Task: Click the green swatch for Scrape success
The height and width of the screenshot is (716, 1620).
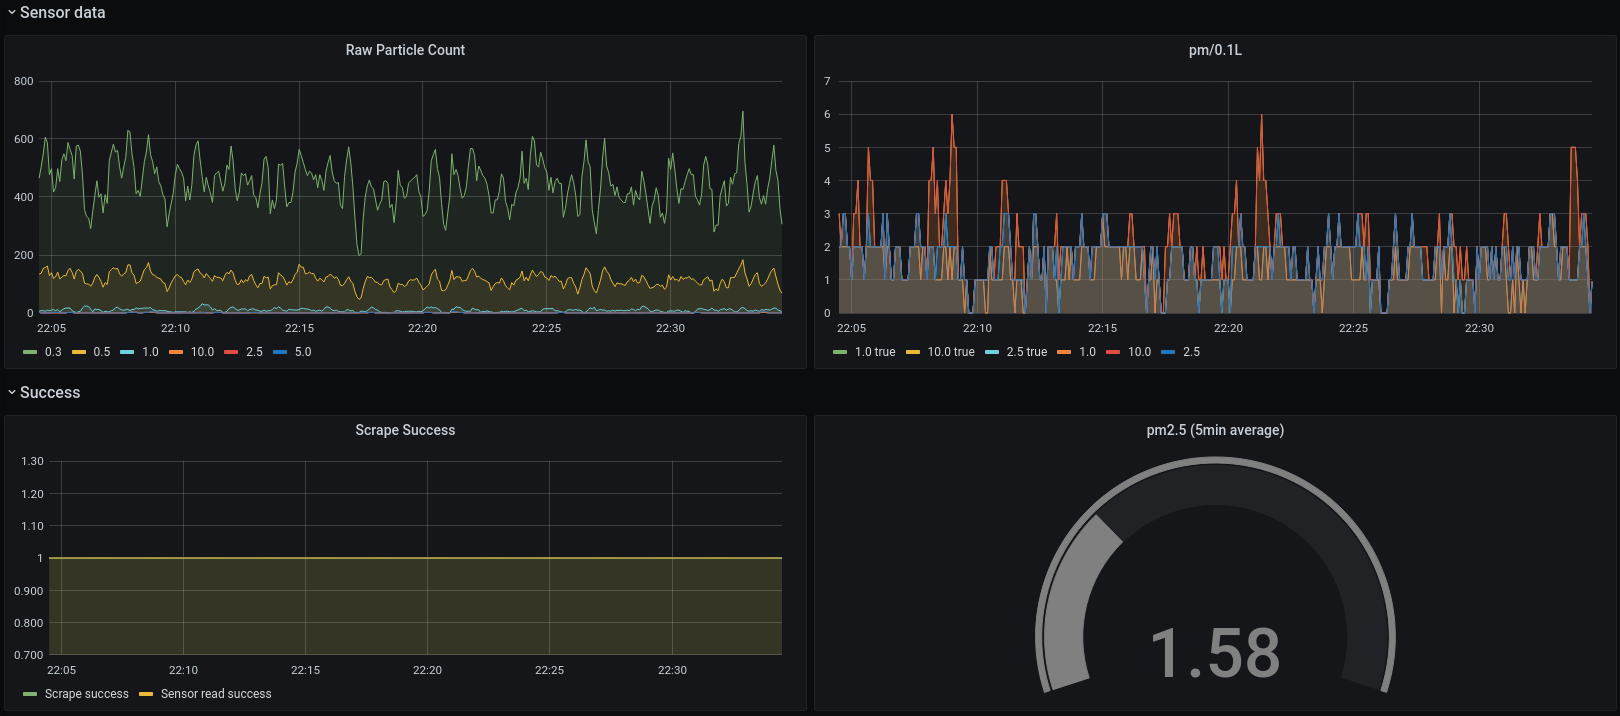Action: pos(30,694)
